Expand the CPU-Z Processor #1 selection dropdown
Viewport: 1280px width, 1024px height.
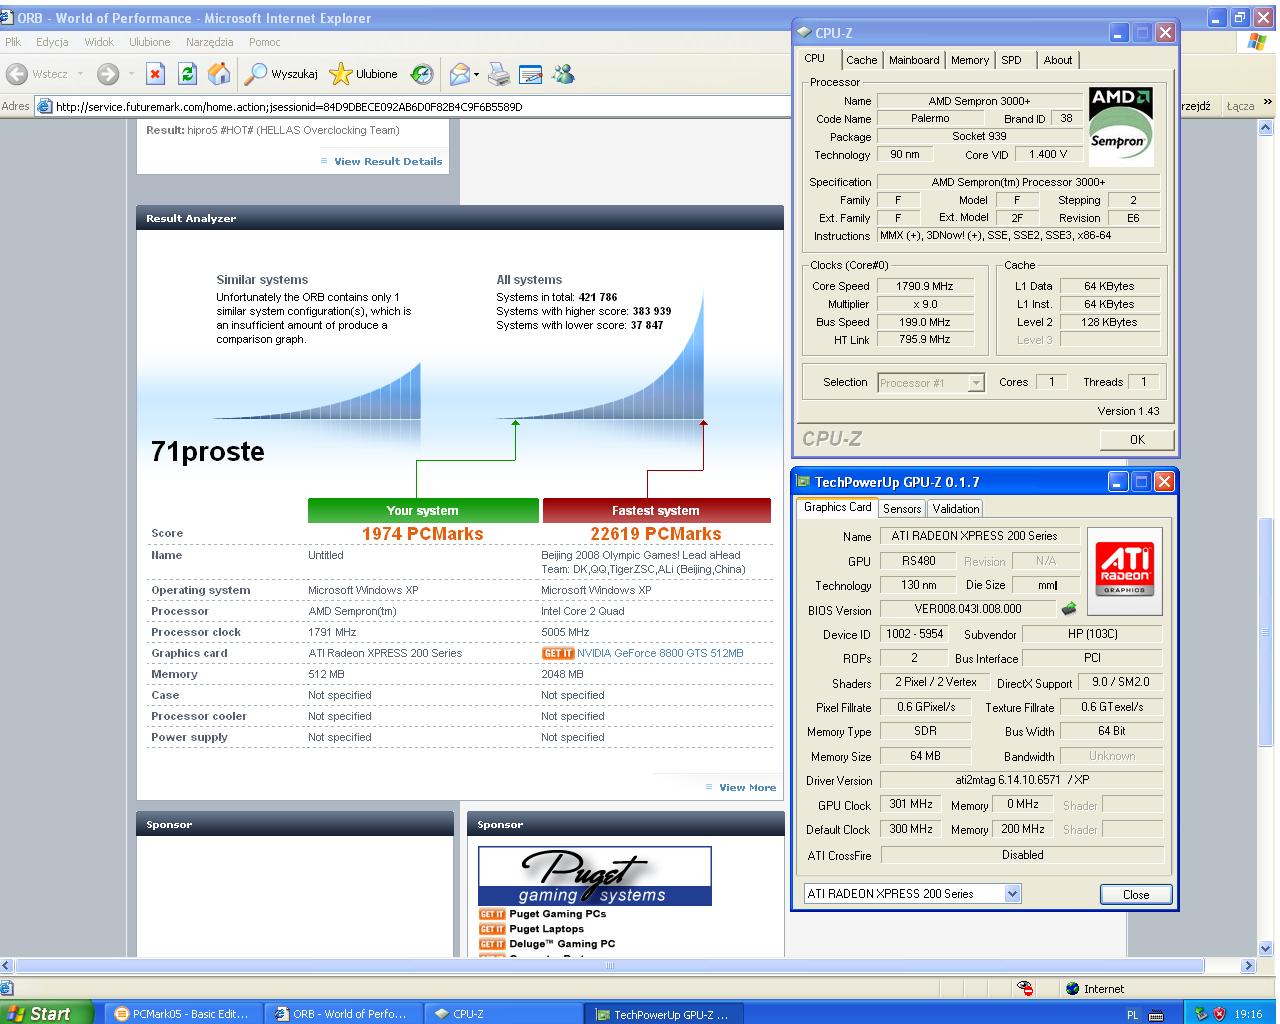coord(976,383)
